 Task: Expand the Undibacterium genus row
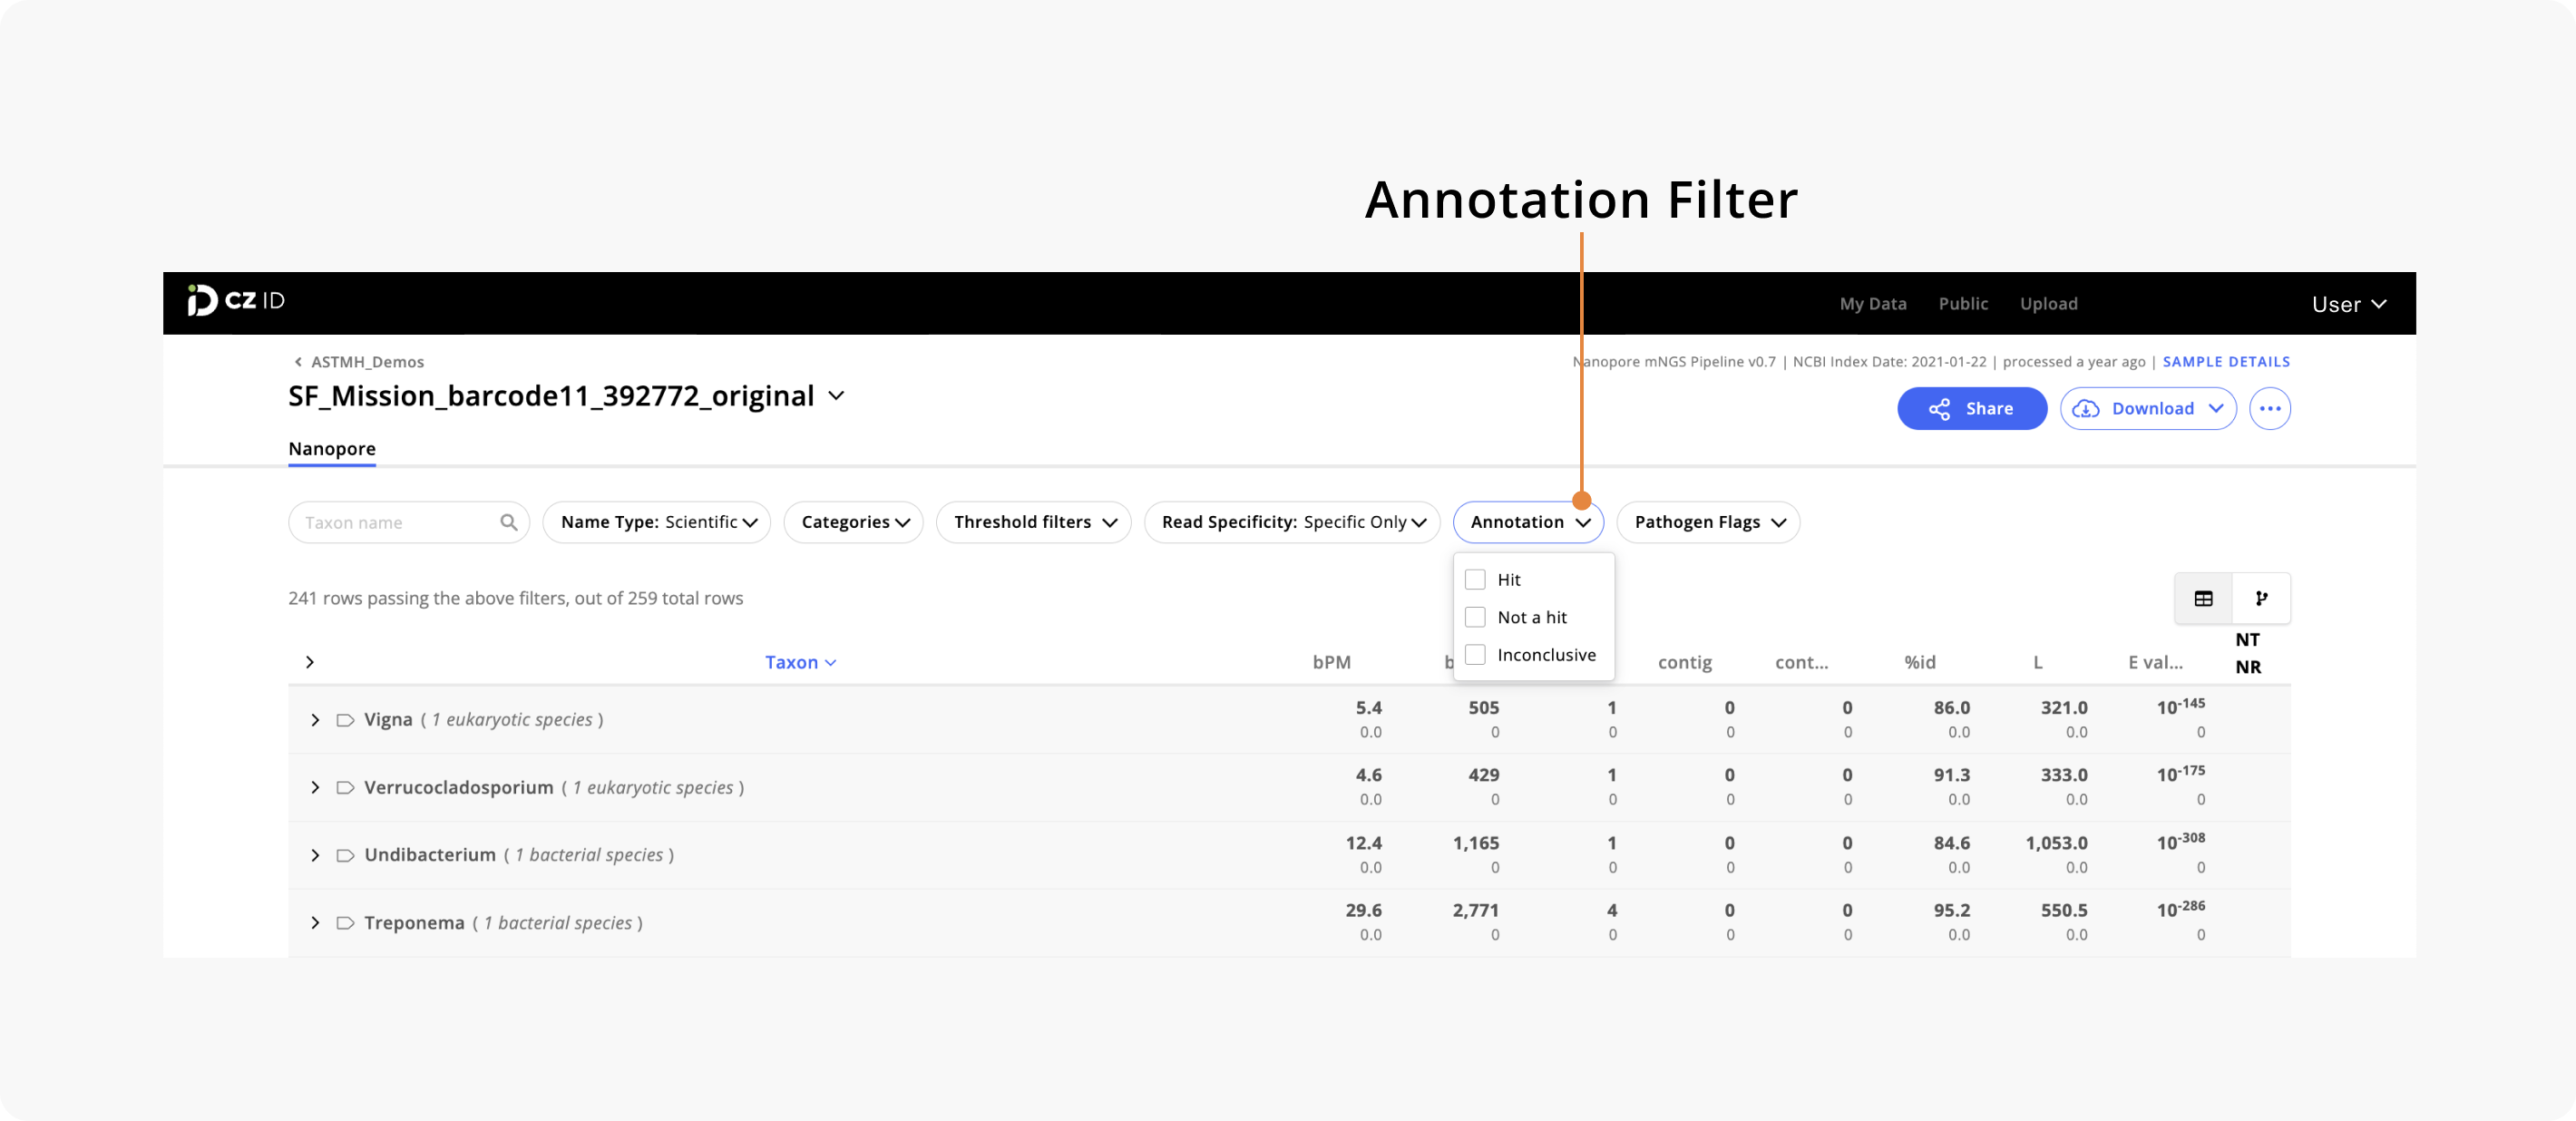pos(315,855)
